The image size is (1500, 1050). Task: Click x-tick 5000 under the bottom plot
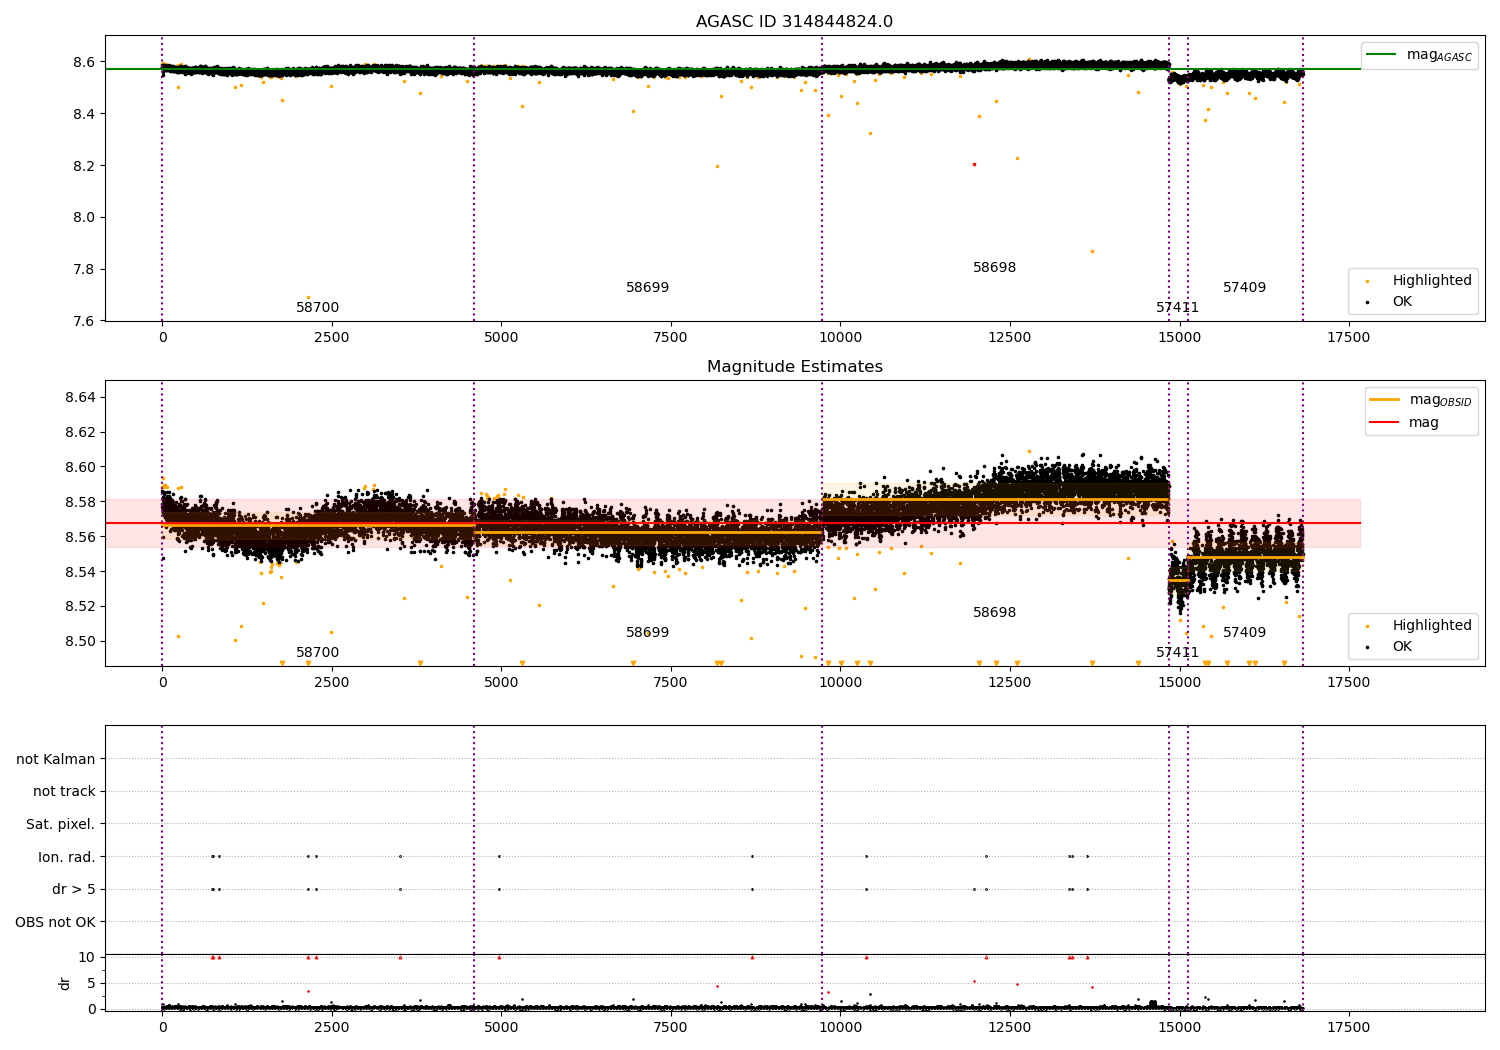[501, 1028]
